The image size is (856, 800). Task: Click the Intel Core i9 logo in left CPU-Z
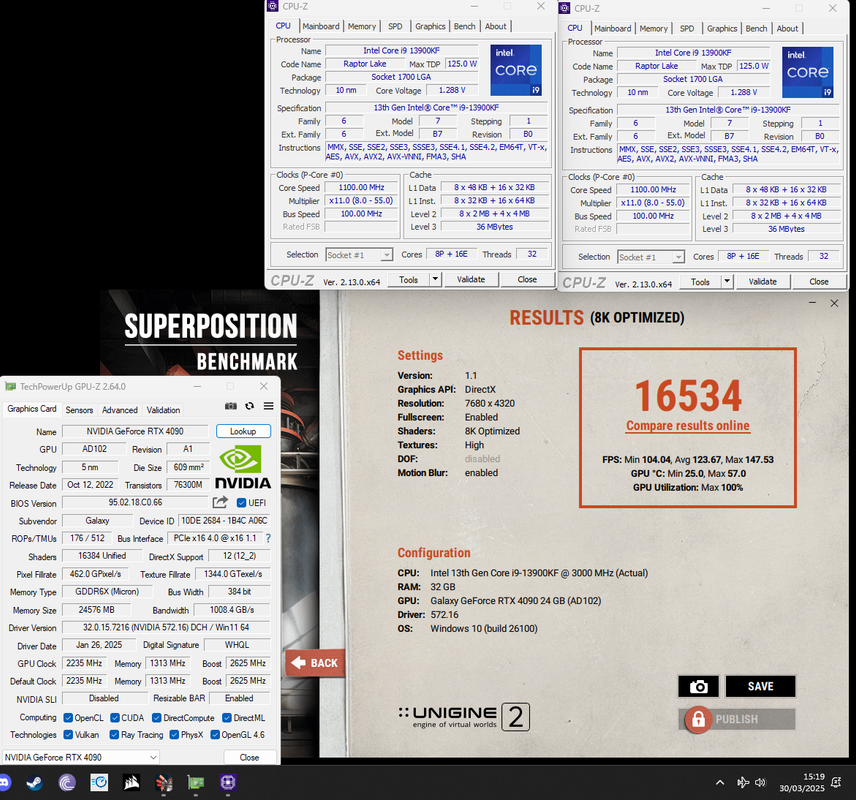click(516, 70)
